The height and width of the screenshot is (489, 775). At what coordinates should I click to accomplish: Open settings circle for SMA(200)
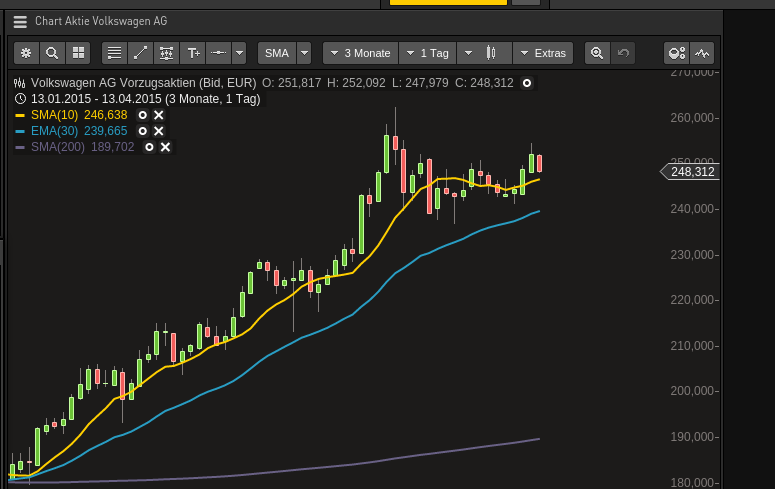(149, 147)
